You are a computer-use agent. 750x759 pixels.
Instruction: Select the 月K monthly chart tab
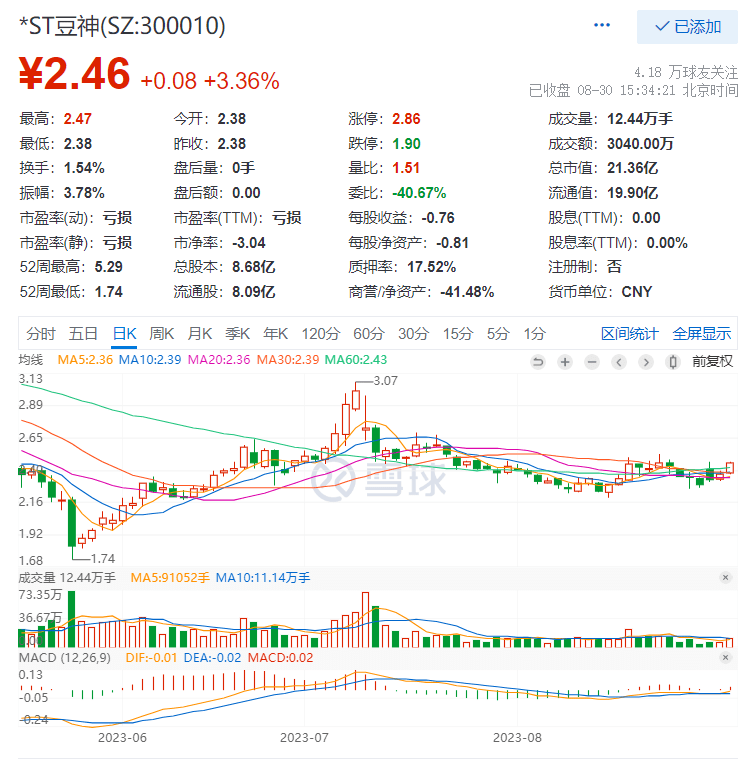[200, 333]
